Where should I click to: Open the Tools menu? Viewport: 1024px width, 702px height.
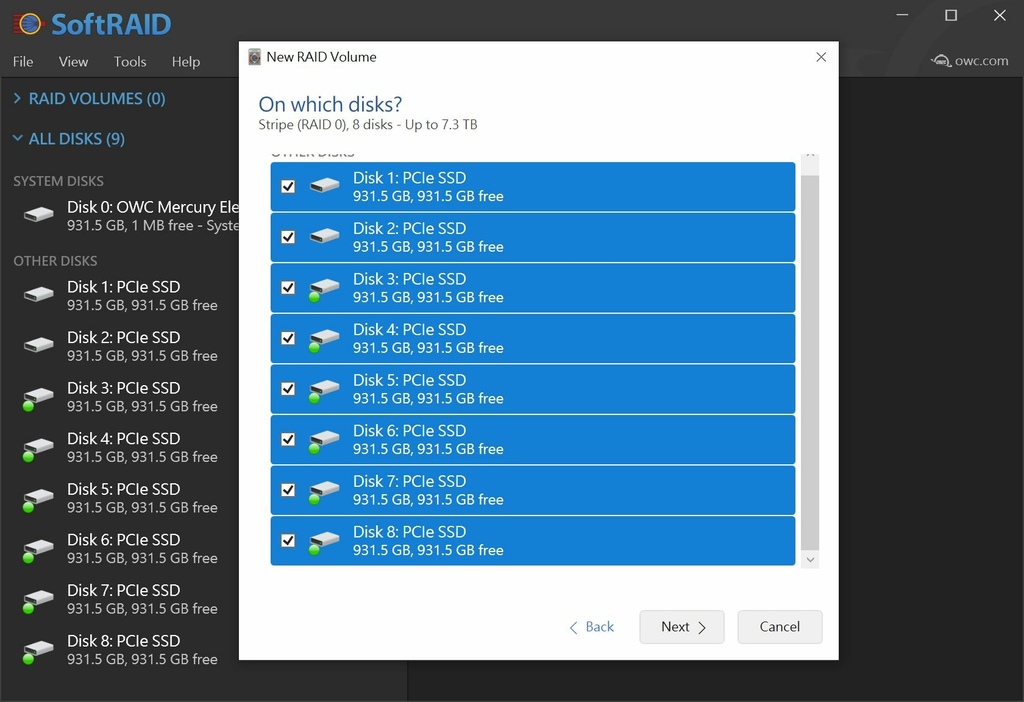tap(130, 61)
